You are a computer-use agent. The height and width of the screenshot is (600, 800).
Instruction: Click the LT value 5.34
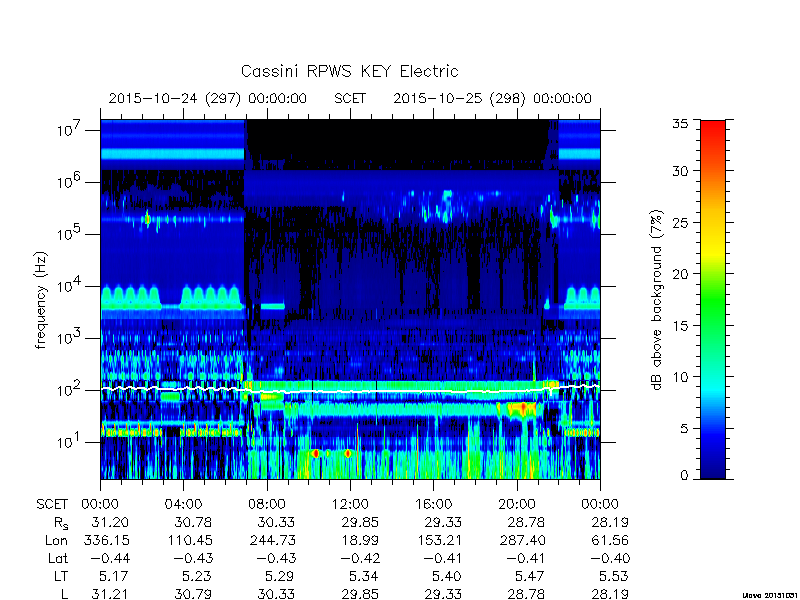(x=364, y=577)
